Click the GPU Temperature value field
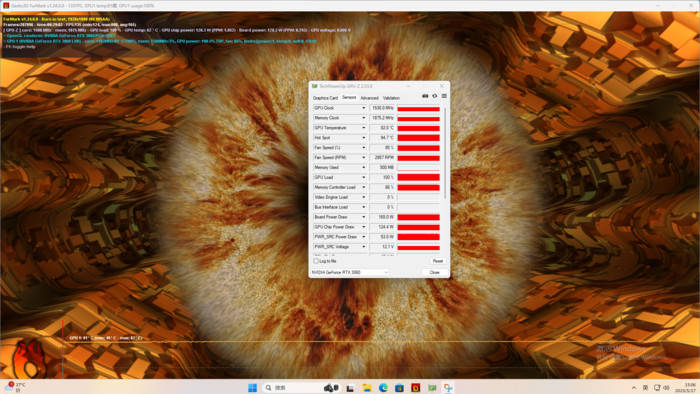 point(383,128)
